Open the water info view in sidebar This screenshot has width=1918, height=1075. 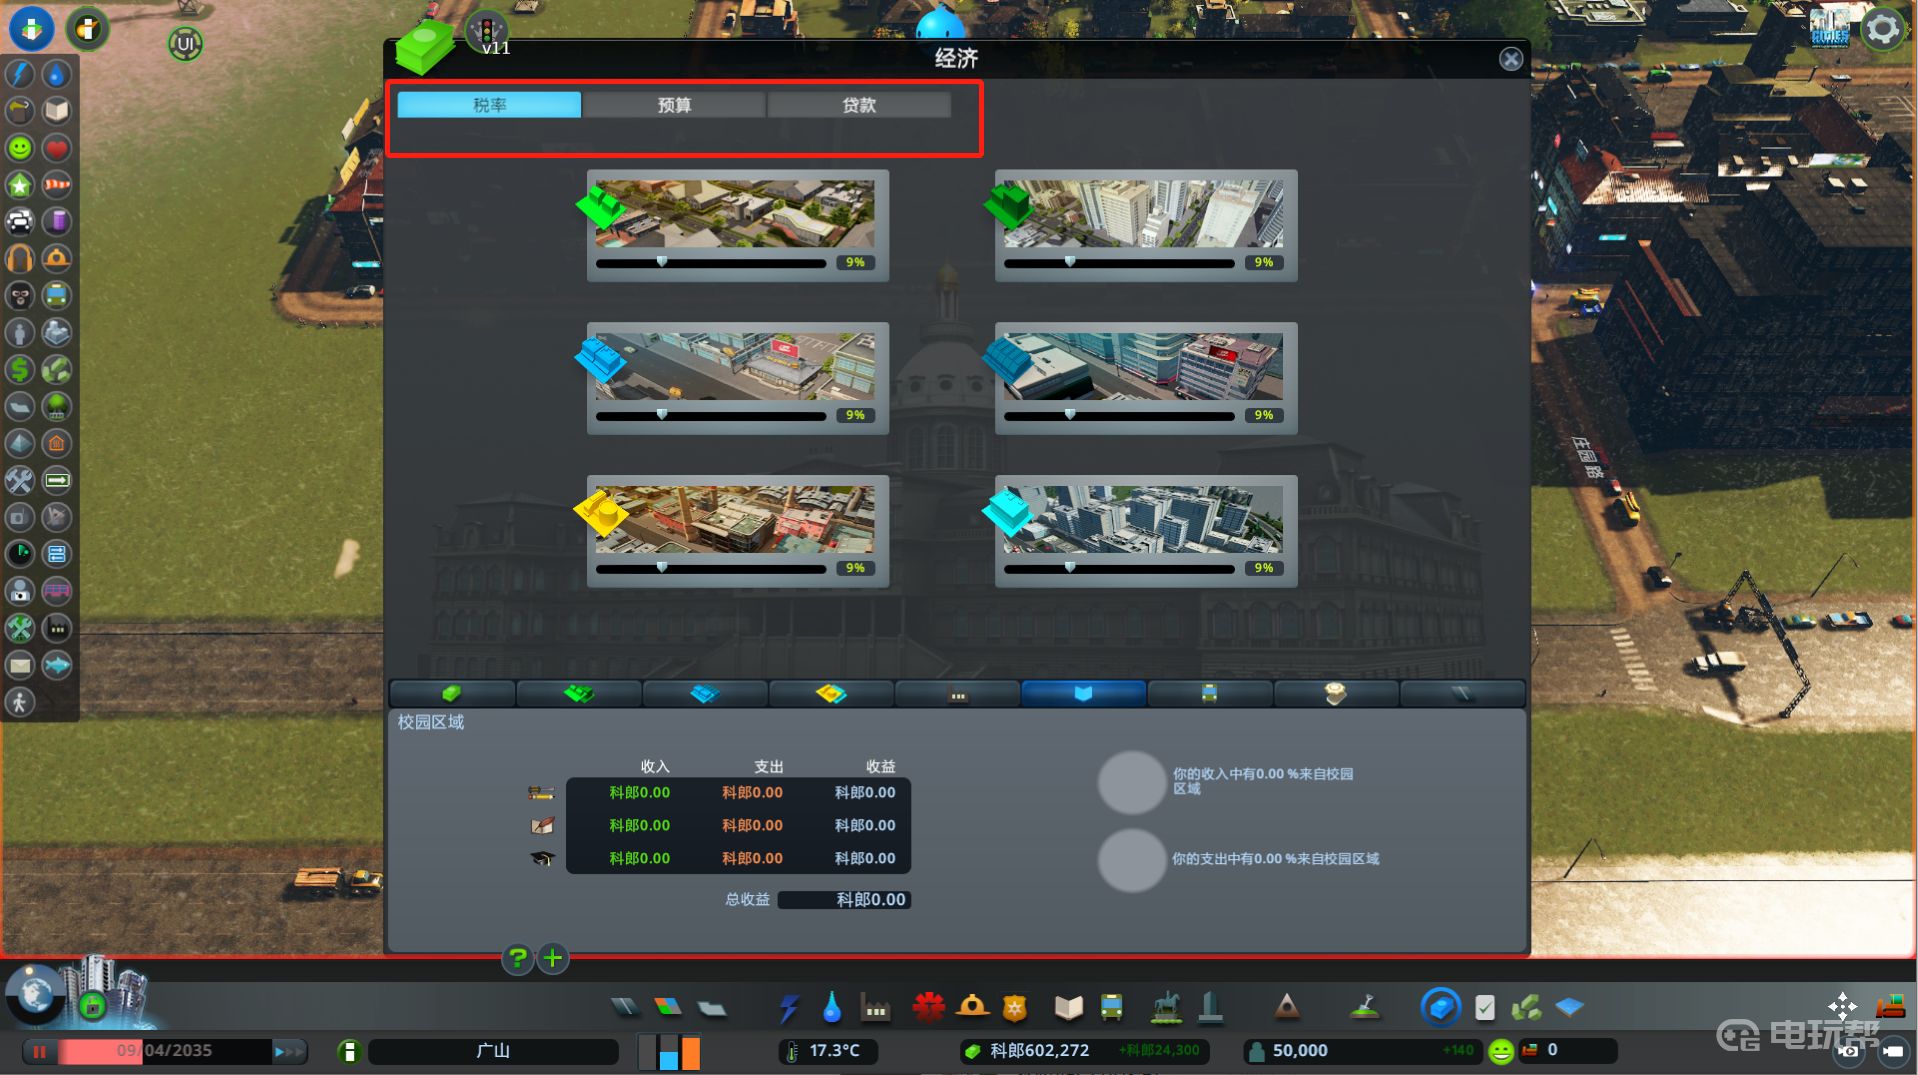(57, 74)
